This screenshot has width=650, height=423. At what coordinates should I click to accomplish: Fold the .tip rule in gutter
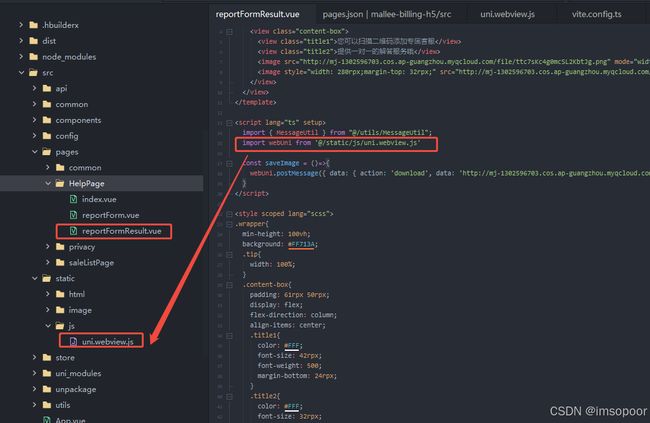(229, 254)
